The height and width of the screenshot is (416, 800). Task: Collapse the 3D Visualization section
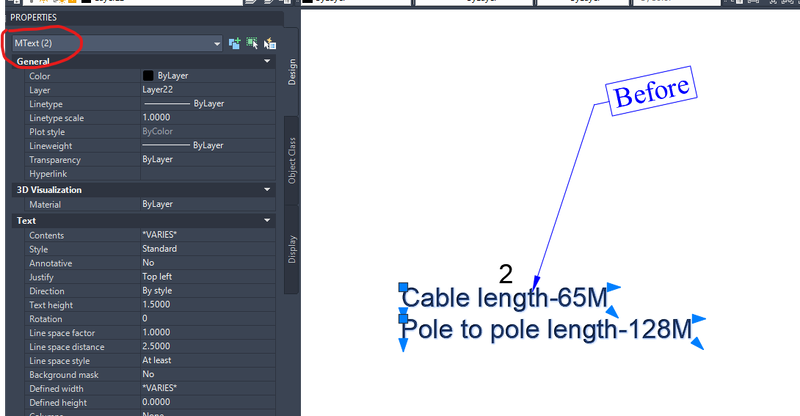click(x=267, y=189)
